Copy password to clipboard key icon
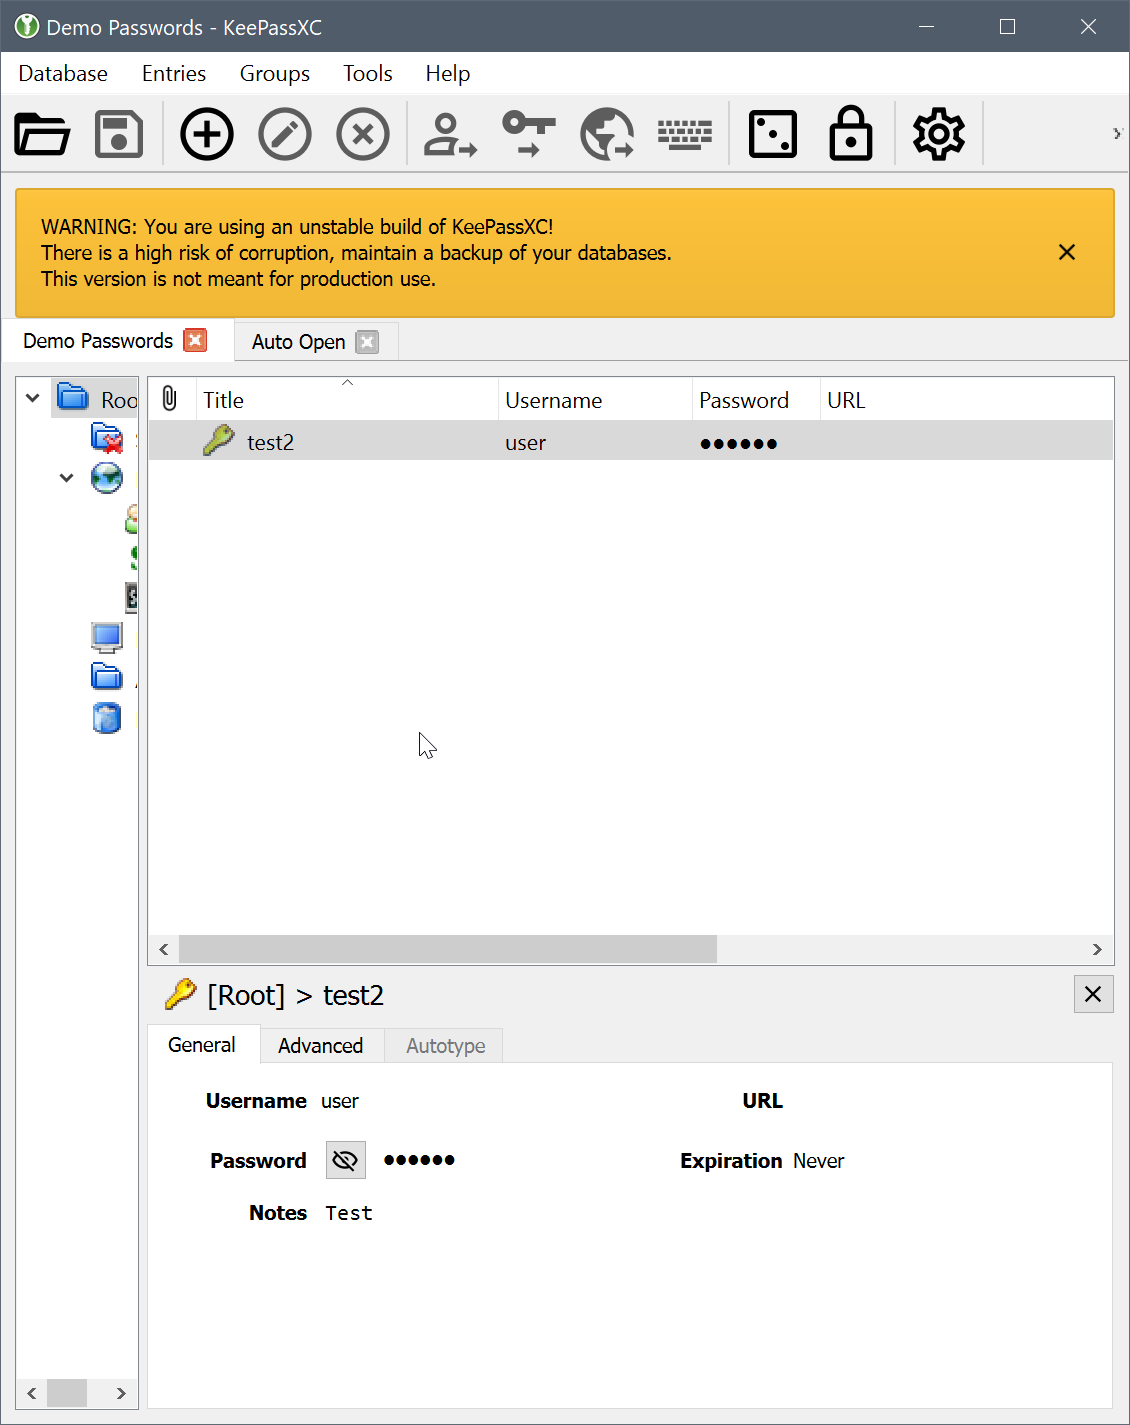 tap(528, 134)
